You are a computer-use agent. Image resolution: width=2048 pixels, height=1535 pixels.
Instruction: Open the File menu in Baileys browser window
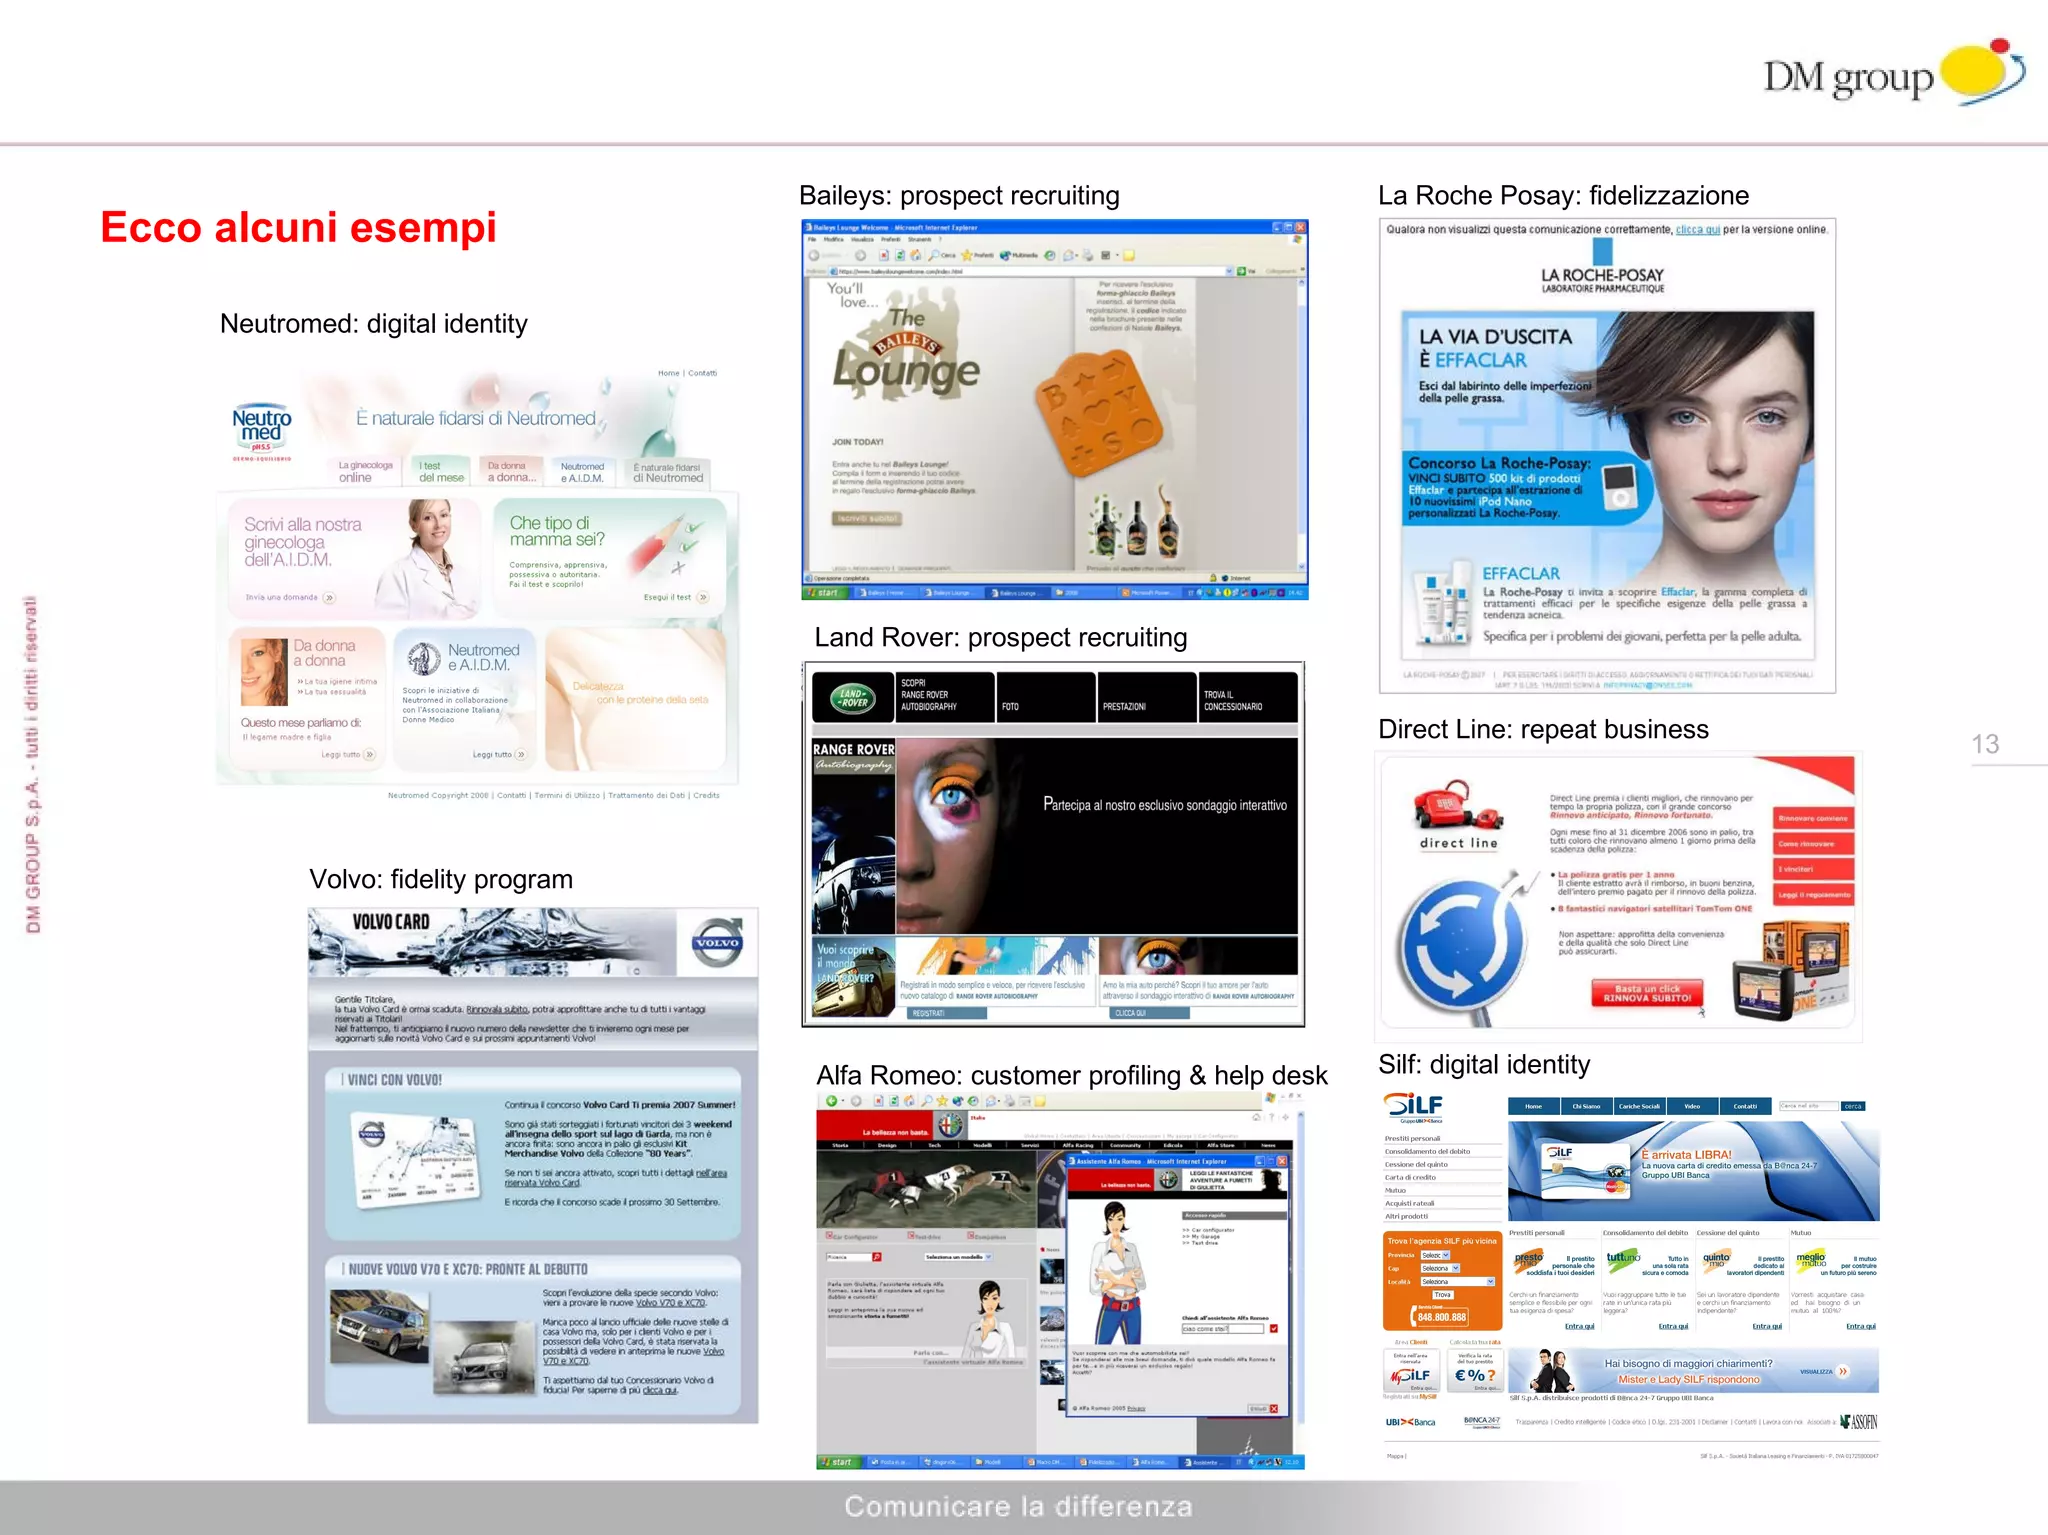coord(812,239)
